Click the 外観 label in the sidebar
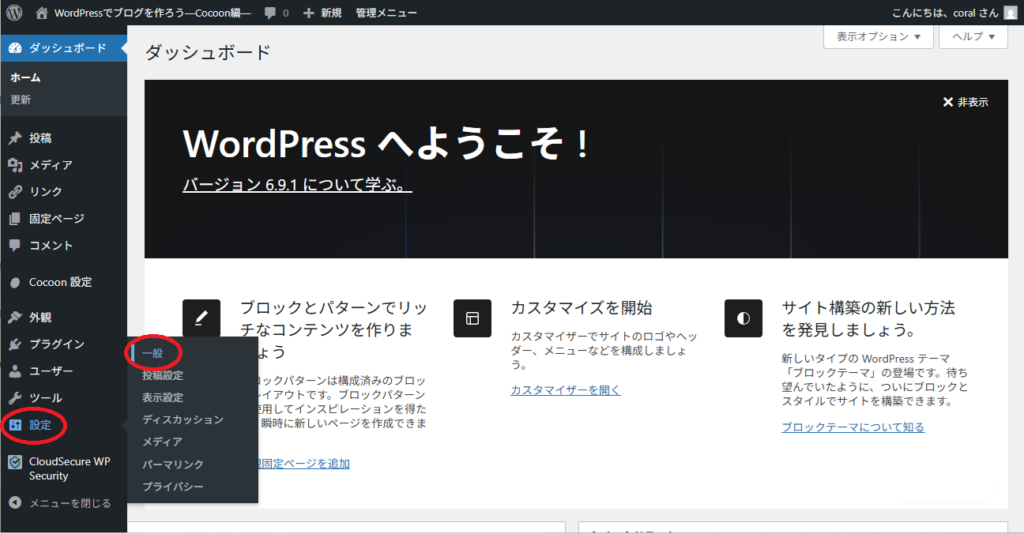The width and height of the screenshot is (1024, 534). pyautogui.click(x=40, y=317)
